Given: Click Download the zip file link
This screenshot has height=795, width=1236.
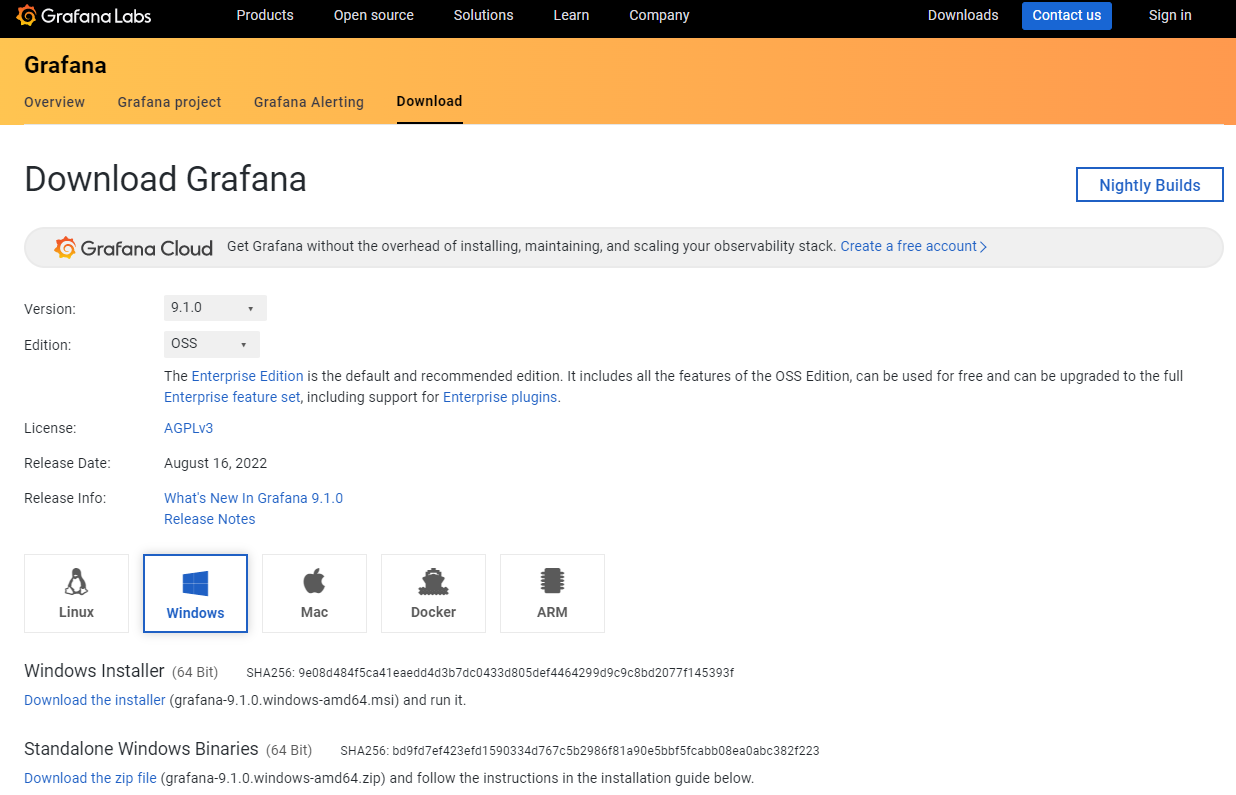Looking at the screenshot, I should [x=90, y=778].
